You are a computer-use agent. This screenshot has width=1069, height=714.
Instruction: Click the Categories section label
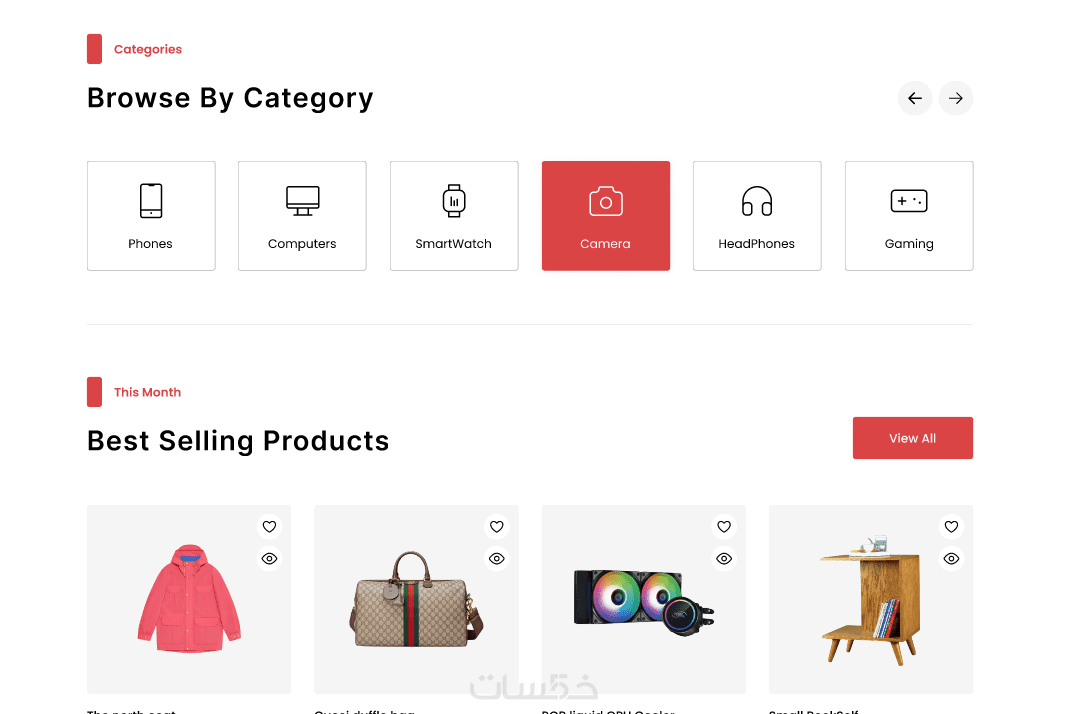pyautogui.click(x=148, y=49)
